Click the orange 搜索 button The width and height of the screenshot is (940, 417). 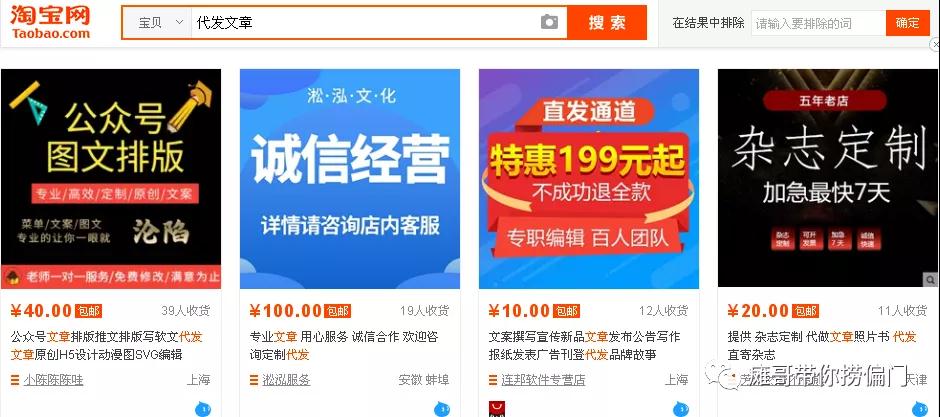[607, 23]
